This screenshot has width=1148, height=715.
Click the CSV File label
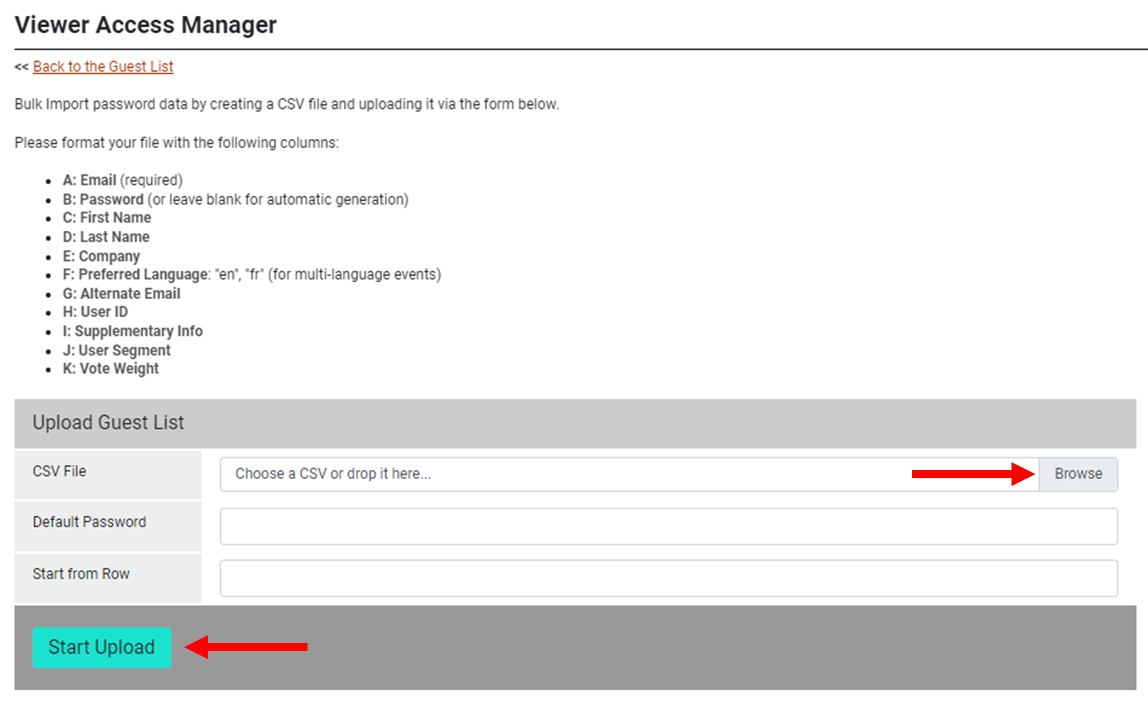click(x=60, y=471)
